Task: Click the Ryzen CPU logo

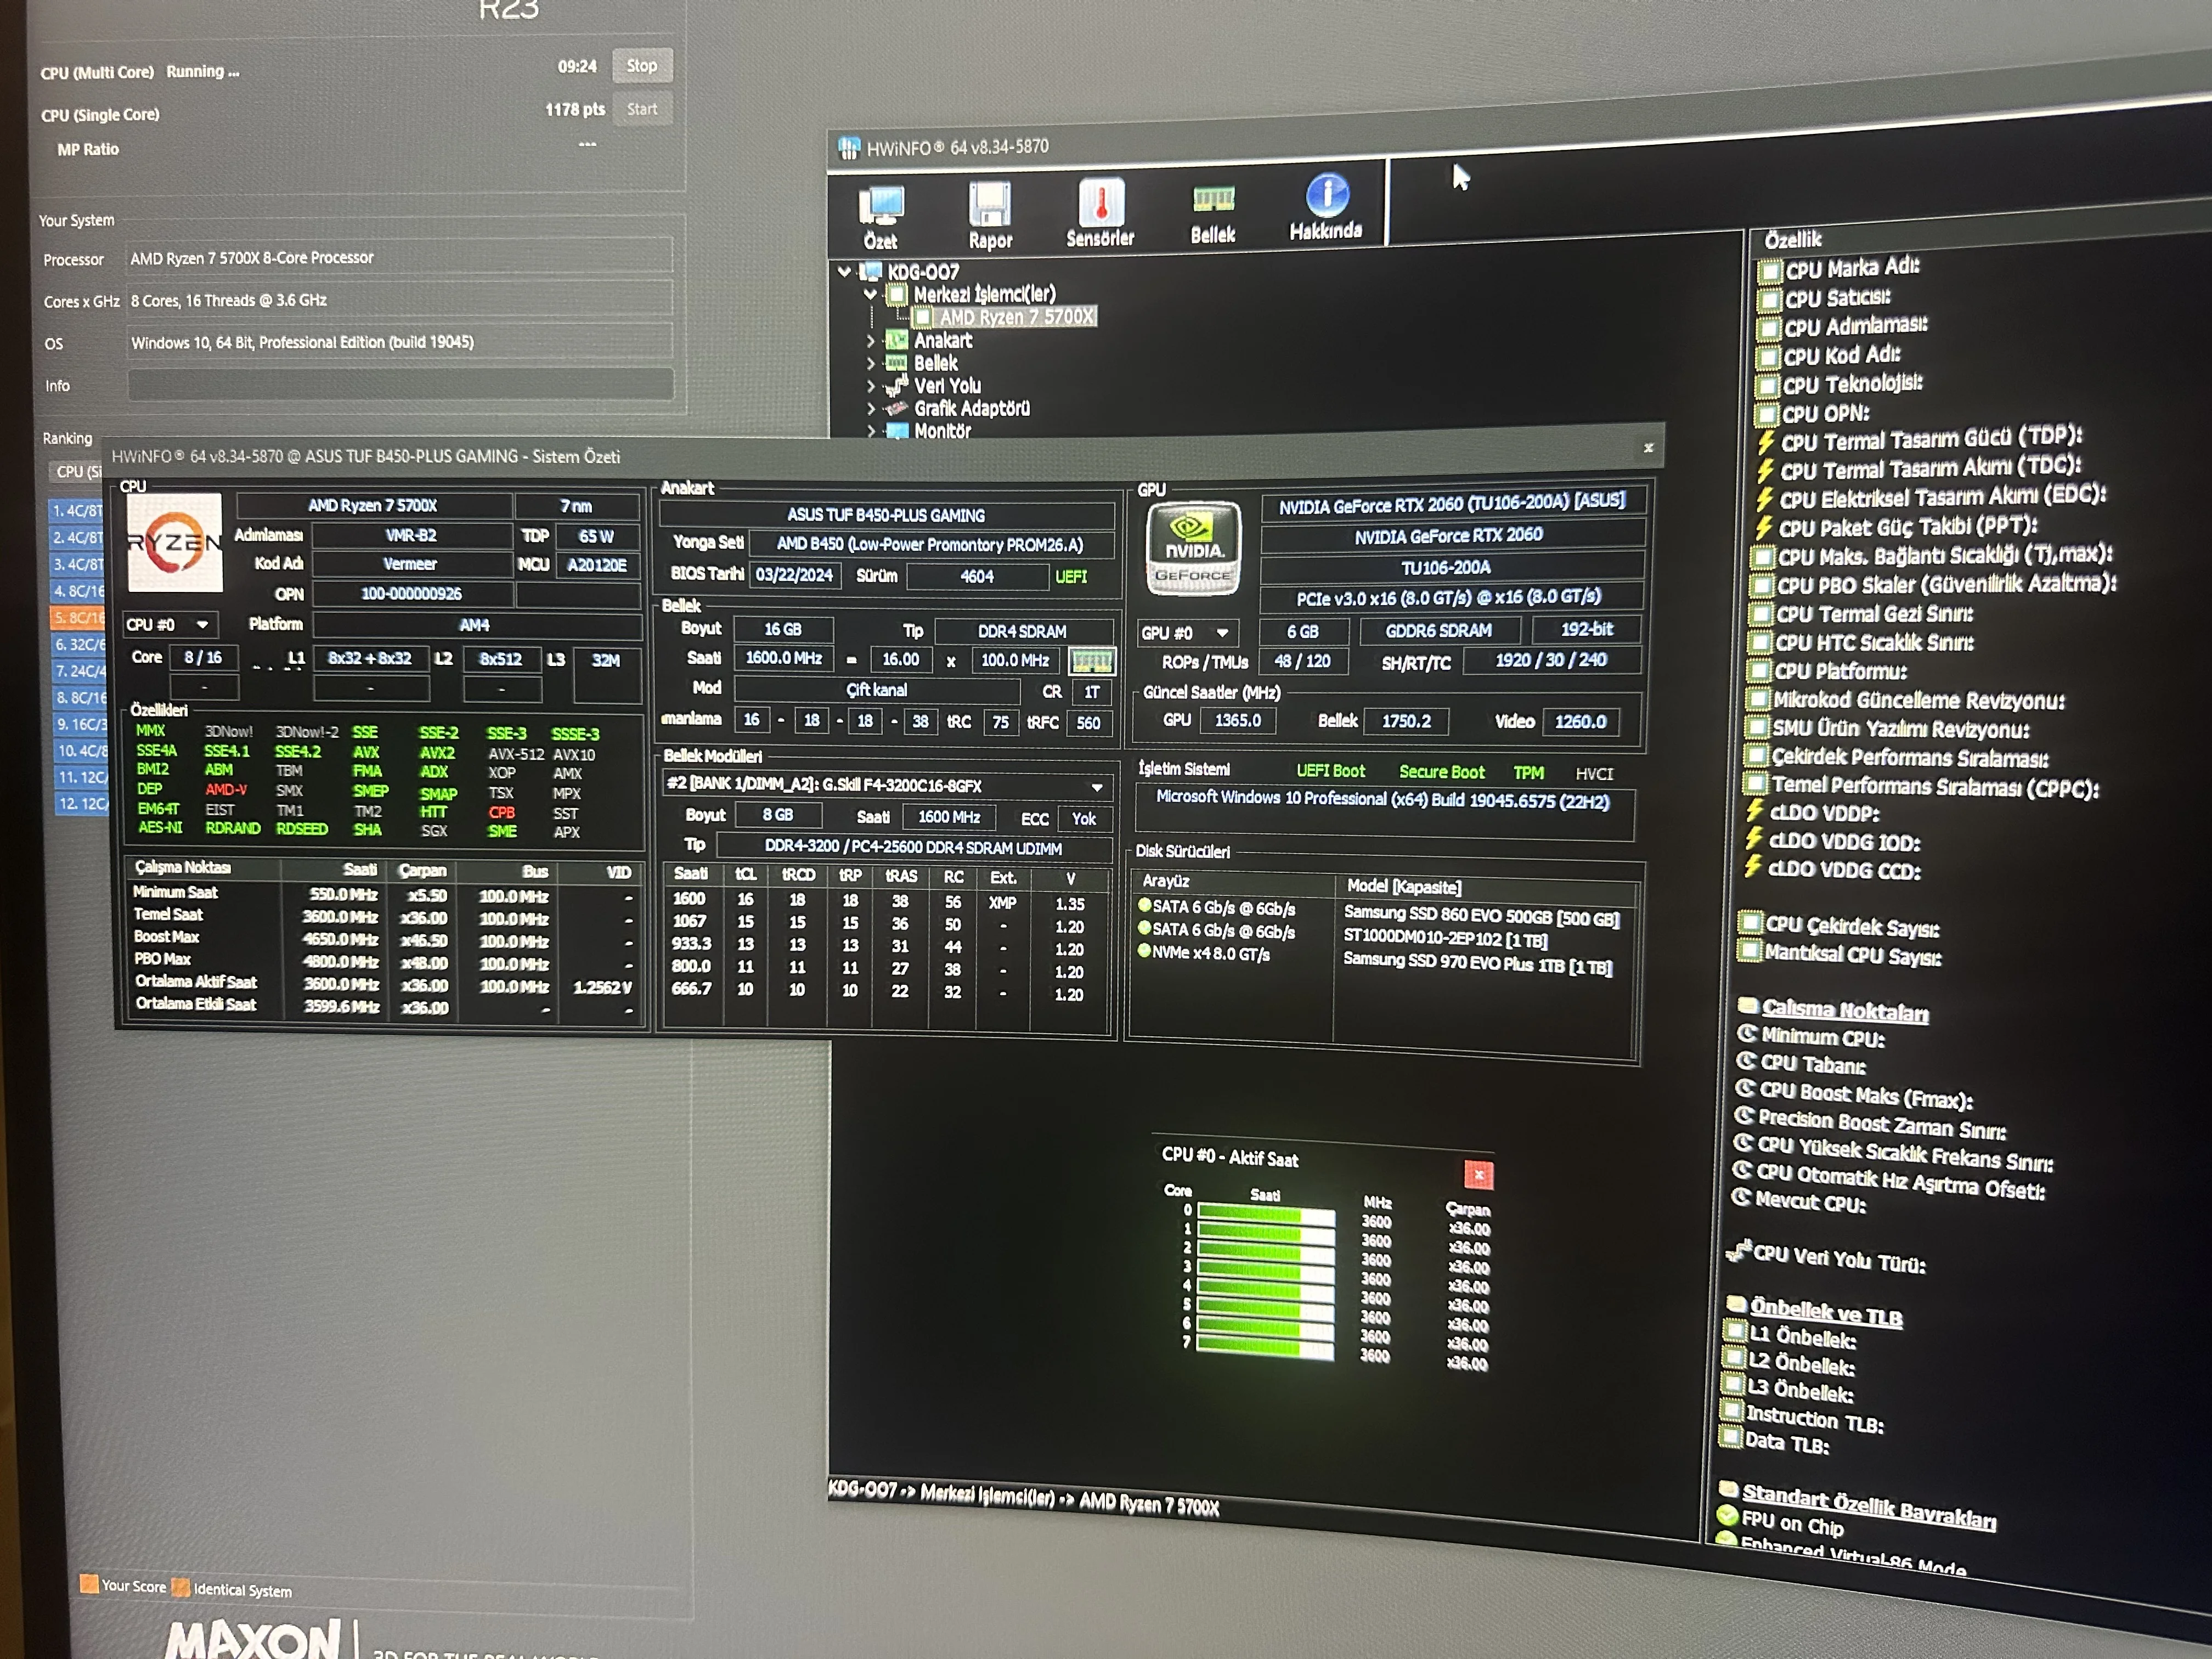Action: pos(175,542)
